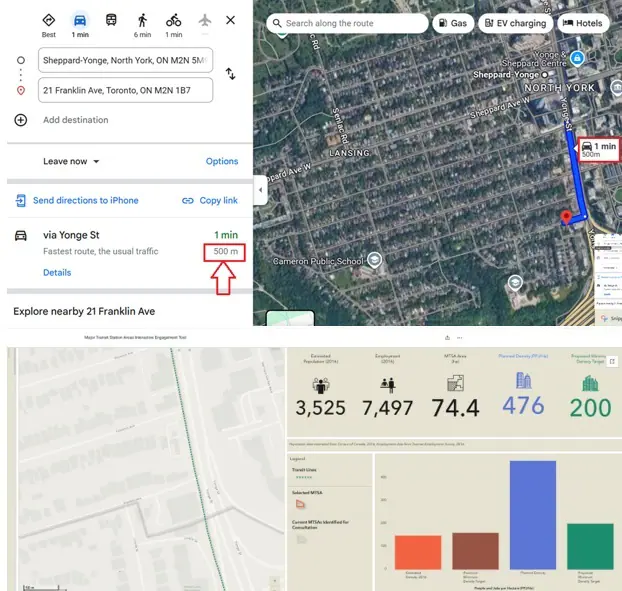Click the Search along the route field
The image size is (622, 591).
click(x=350, y=23)
